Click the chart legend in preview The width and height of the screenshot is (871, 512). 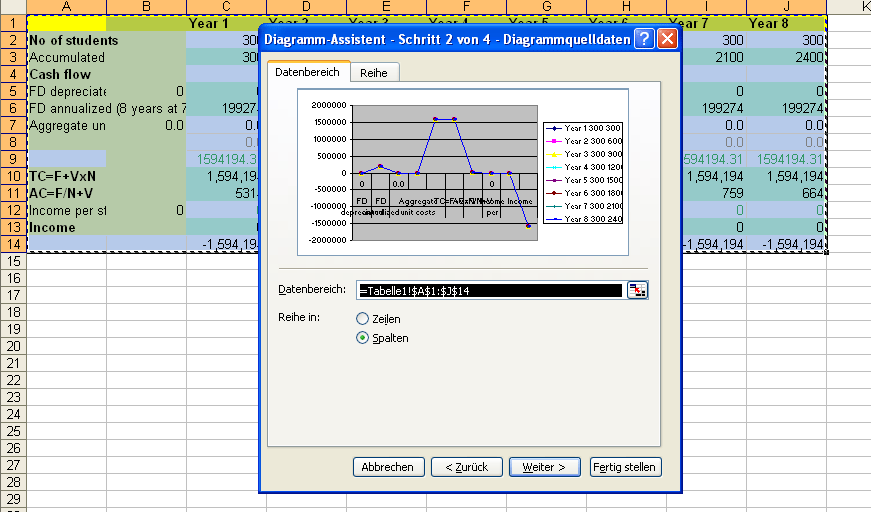[x=583, y=173]
